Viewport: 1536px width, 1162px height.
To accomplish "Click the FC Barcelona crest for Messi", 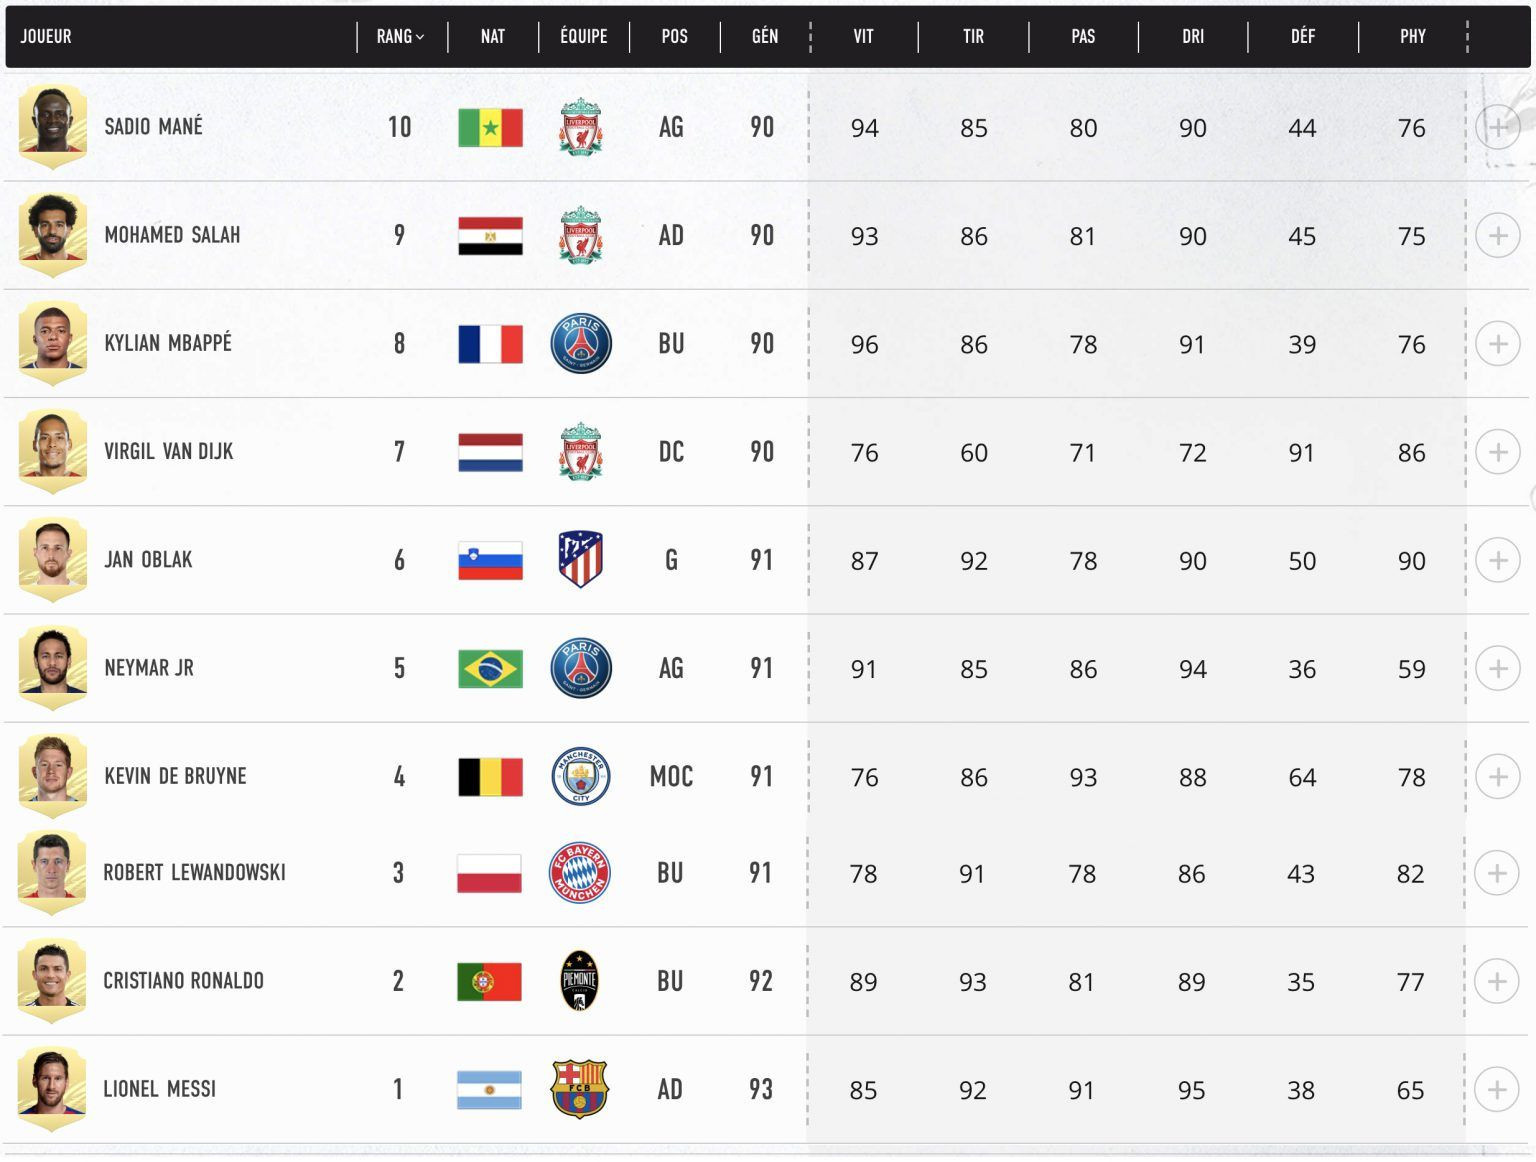I will click(580, 1089).
